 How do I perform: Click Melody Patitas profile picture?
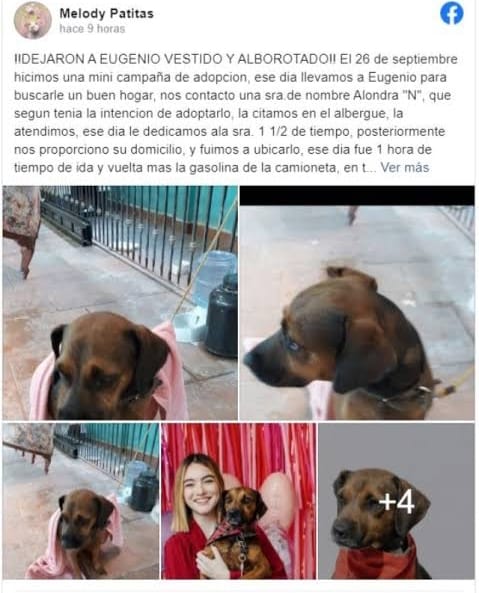[x=33, y=20]
